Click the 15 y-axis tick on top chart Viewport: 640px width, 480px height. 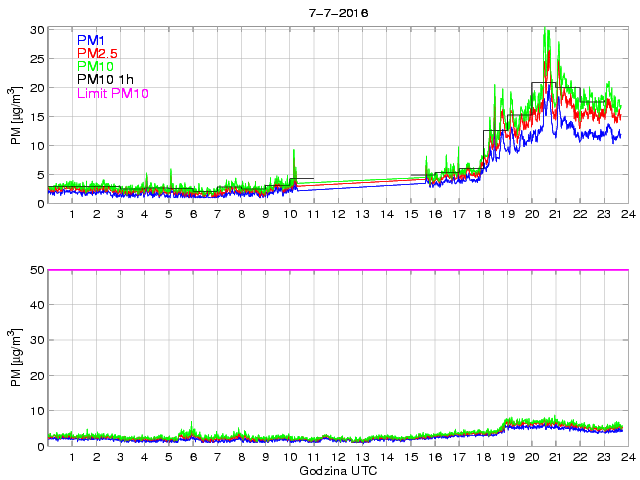[x=37, y=117]
